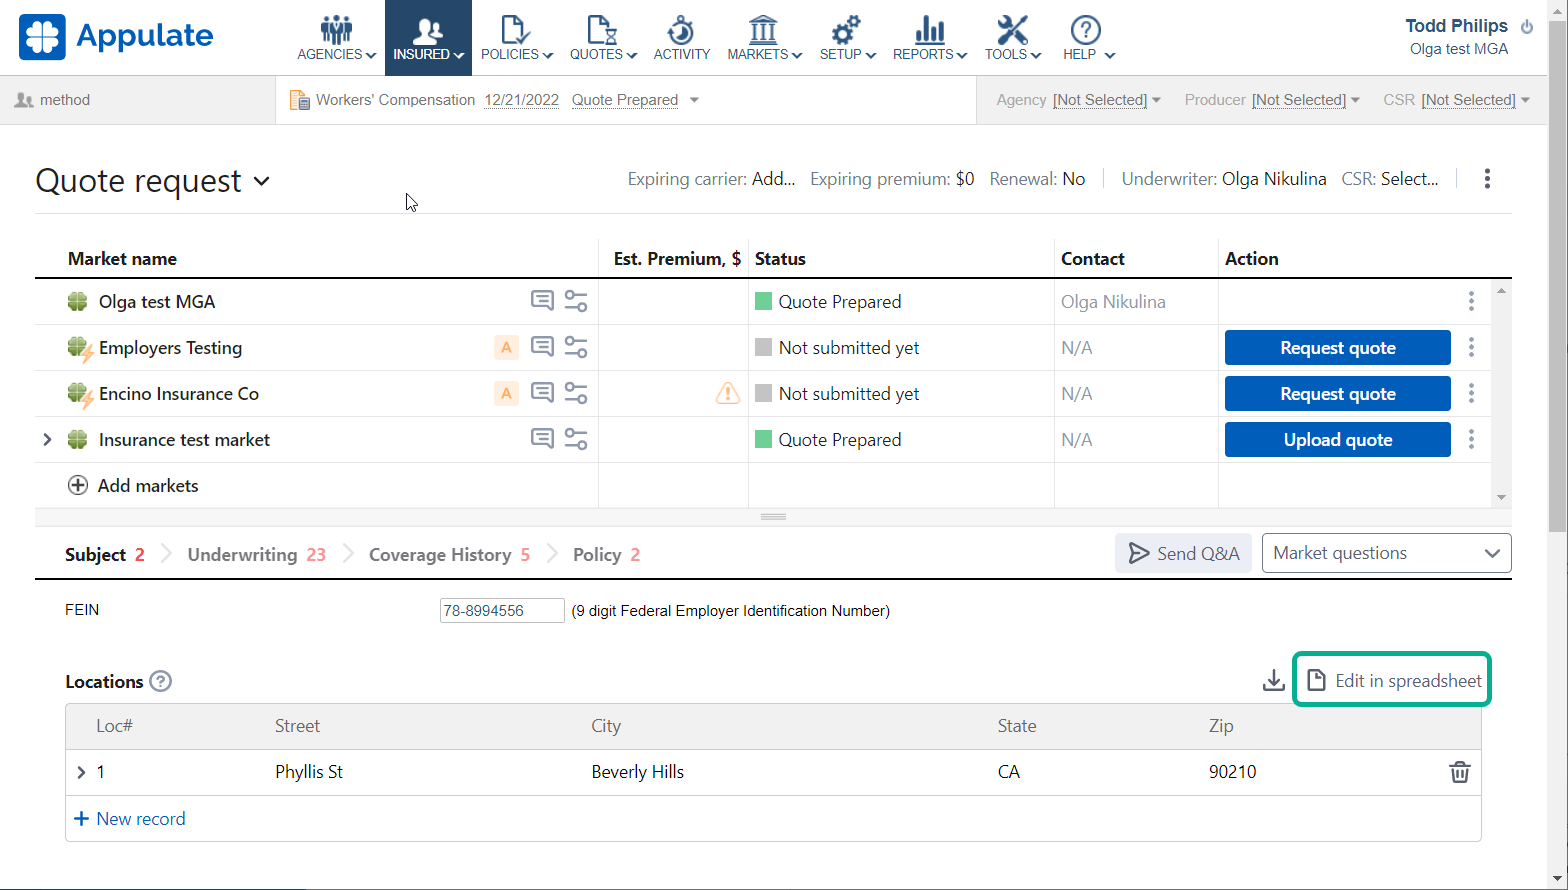Viewport: 1568px width, 890px height.
Task: Go to Activity page
Action: [682, 38]
